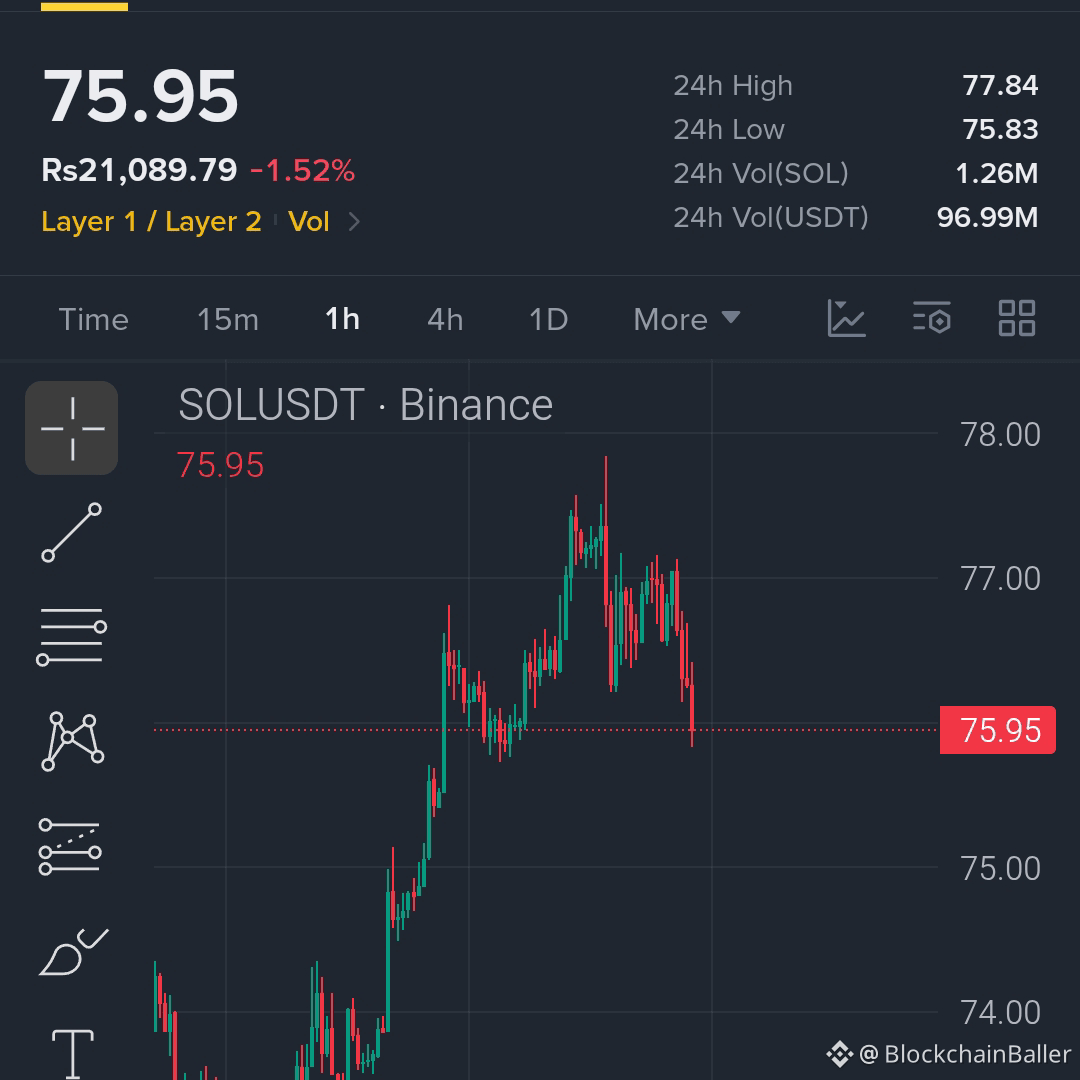
Task: Tap the SOLUSDT · Binance chart title
Action: (x=366, y=404)
